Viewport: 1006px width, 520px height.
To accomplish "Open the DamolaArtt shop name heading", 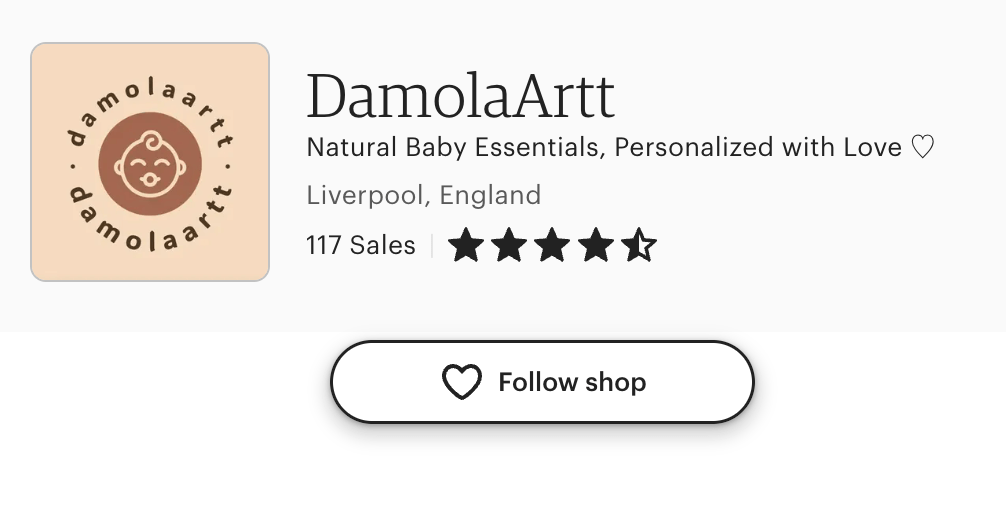I will point(460,96).
